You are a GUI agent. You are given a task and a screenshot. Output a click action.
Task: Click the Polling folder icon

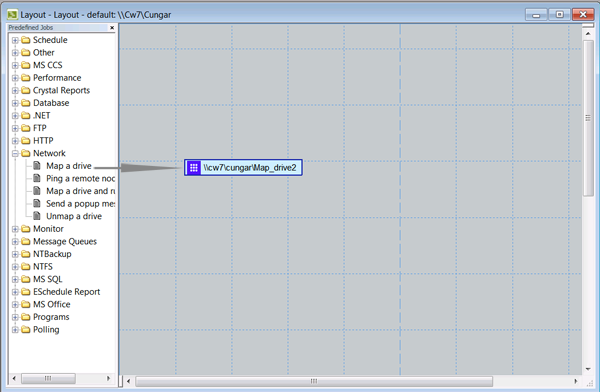pos(26,330)
